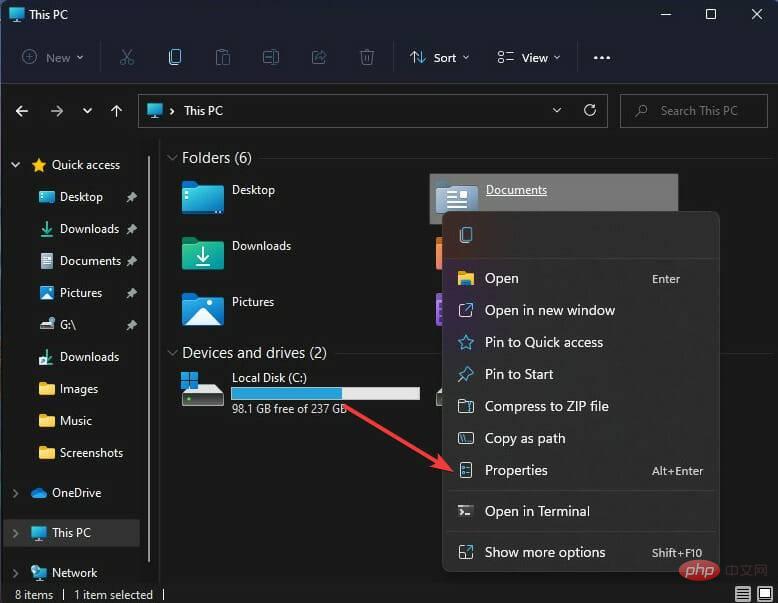
Task: Click the Search This PC field
Action: 690,111
